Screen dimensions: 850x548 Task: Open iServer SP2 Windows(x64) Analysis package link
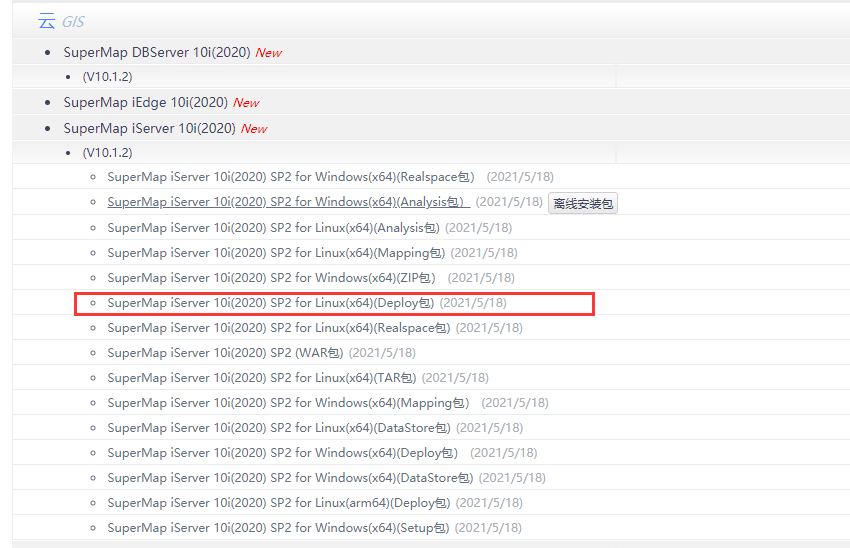[x=288, y=202]
